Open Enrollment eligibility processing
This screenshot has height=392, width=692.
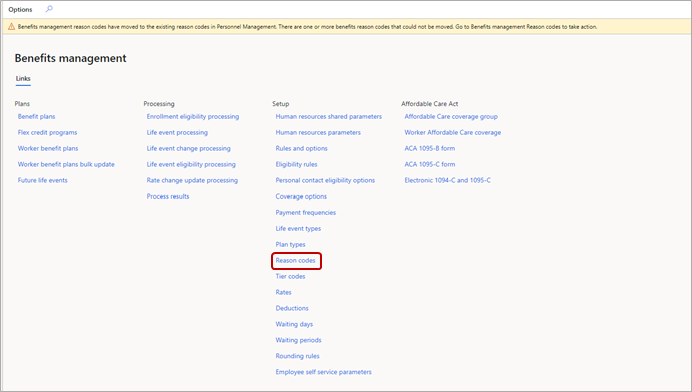click(193, 117)
